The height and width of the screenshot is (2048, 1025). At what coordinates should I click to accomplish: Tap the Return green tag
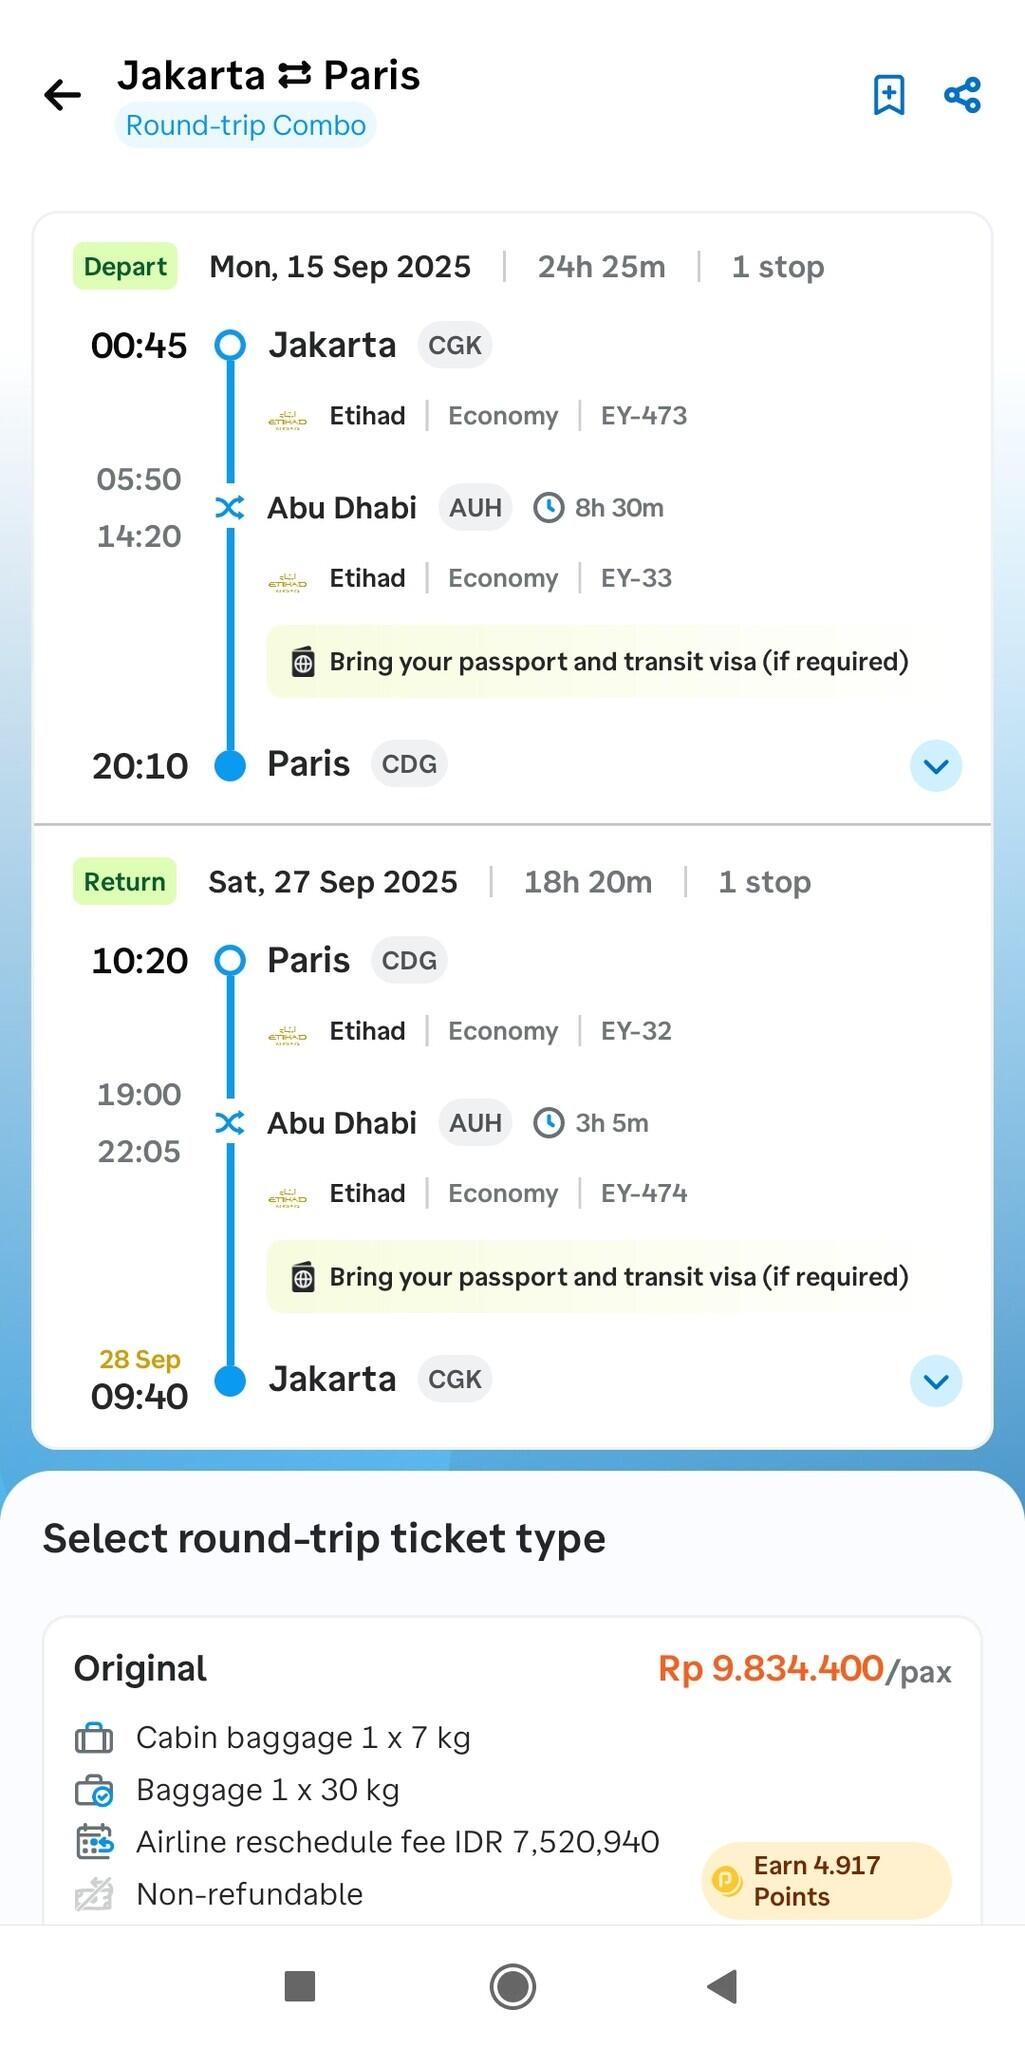125,882
